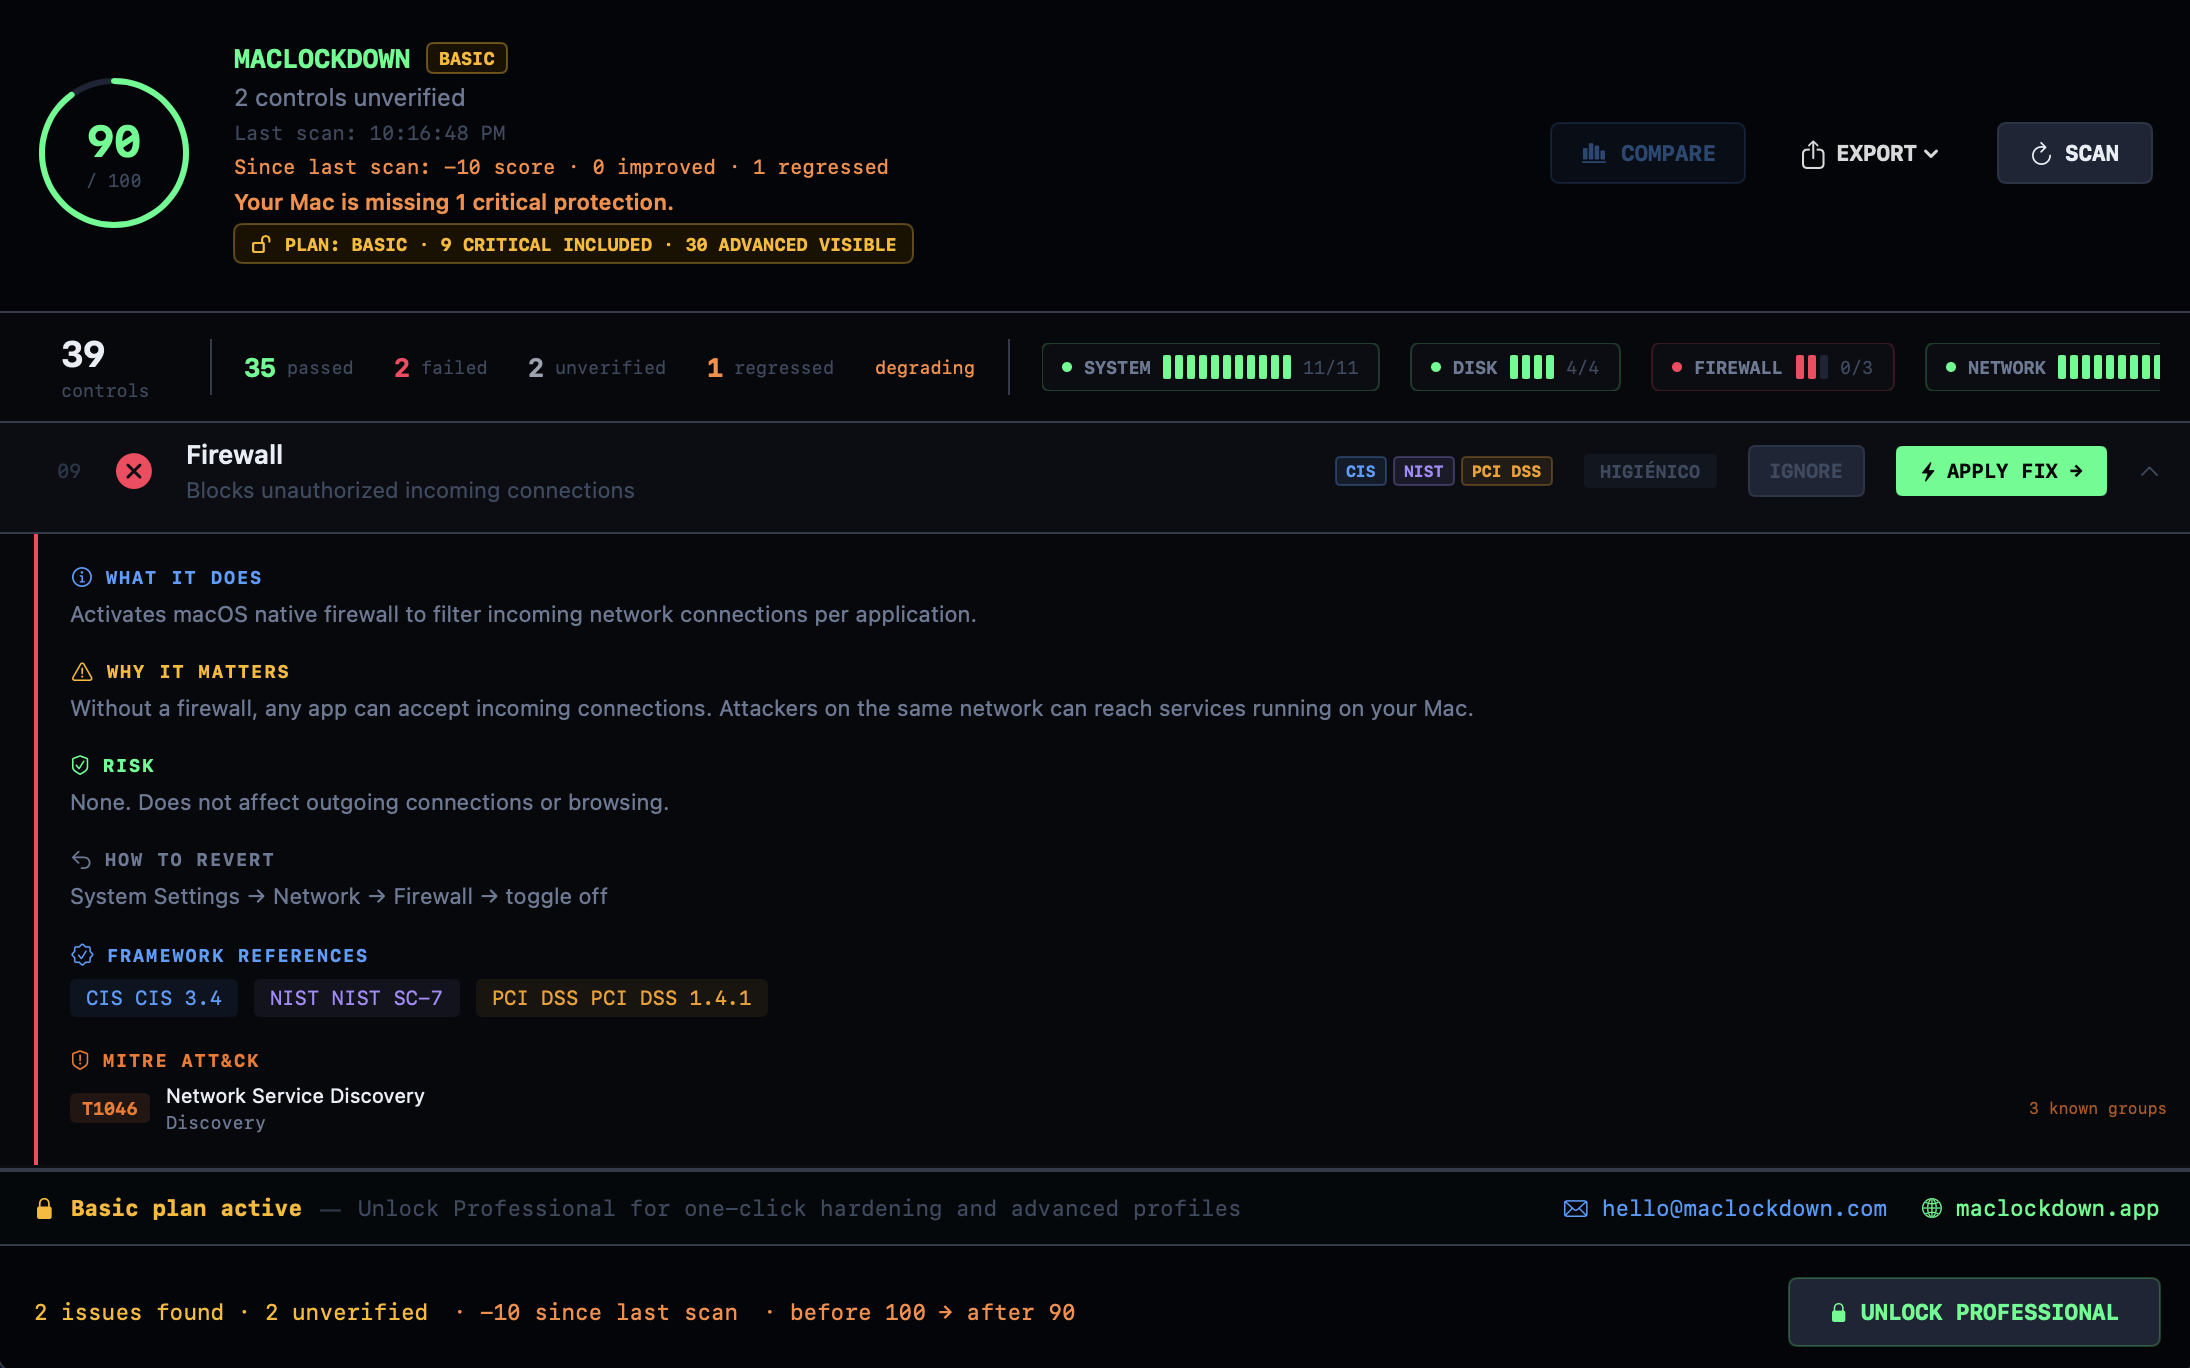Click the red failed X icon for Firewall
The image size is (2190, 1368).
click(134, 471)
